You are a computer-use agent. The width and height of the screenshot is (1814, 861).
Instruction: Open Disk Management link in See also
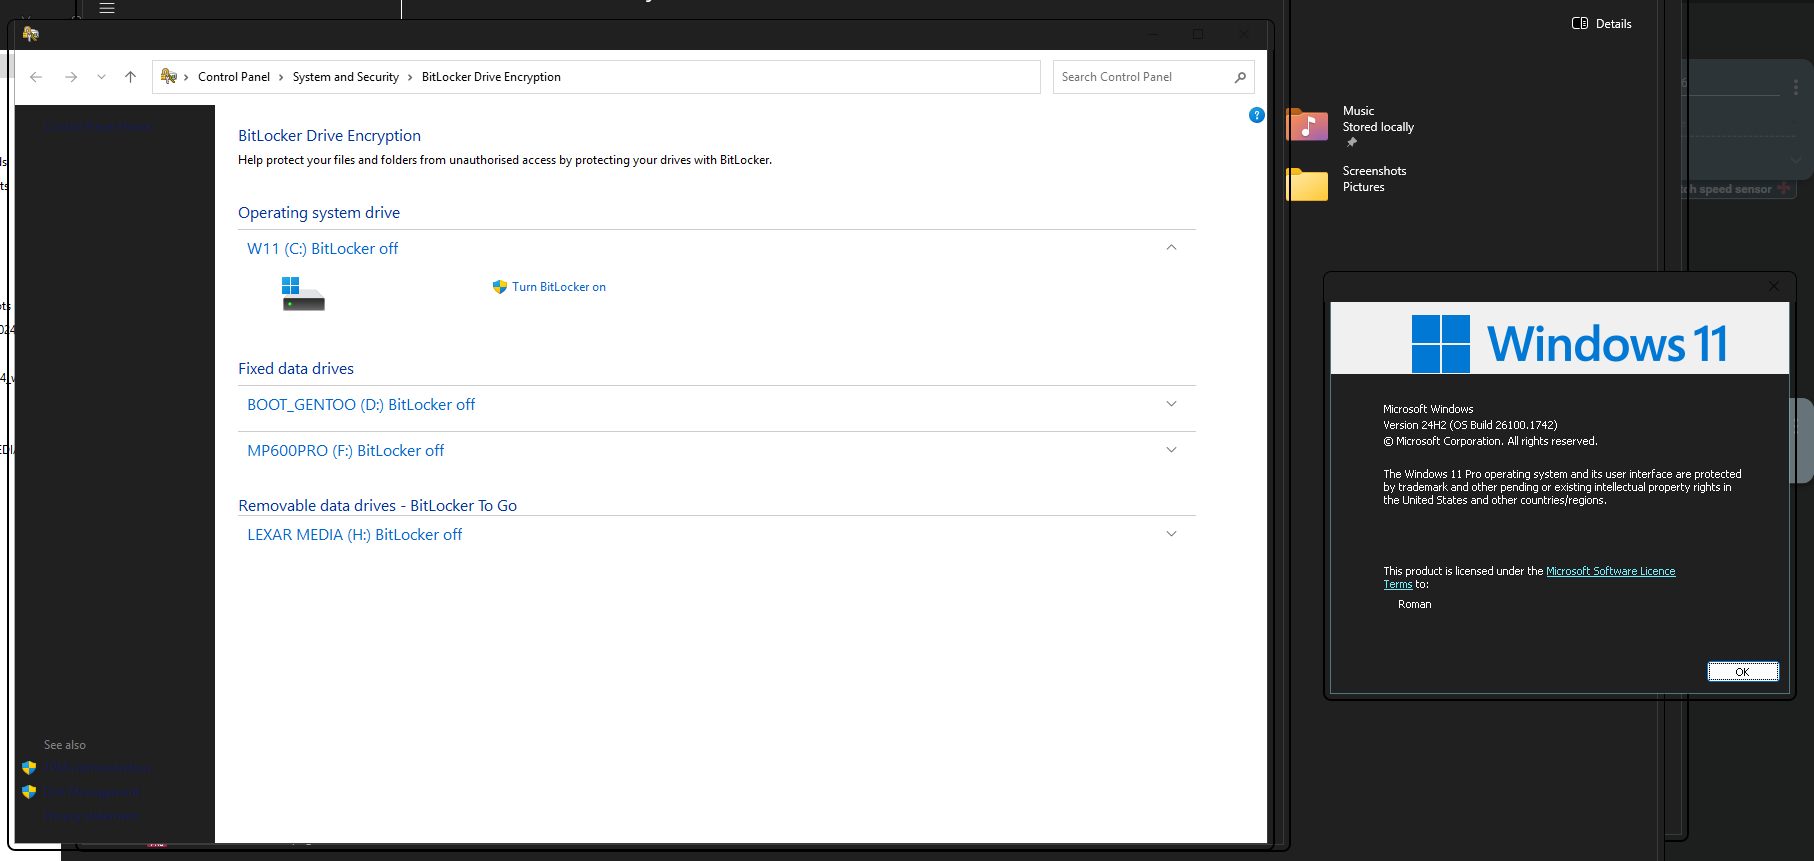point(92,791)
